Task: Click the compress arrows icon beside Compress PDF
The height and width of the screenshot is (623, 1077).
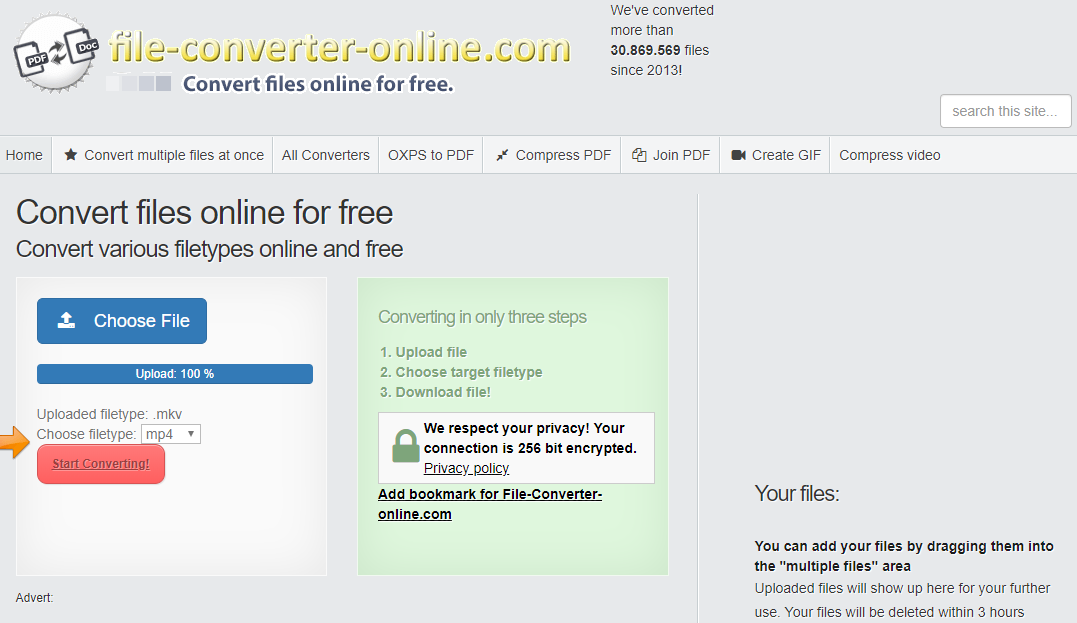Action: pyautogui.click(x=502, y=155)
